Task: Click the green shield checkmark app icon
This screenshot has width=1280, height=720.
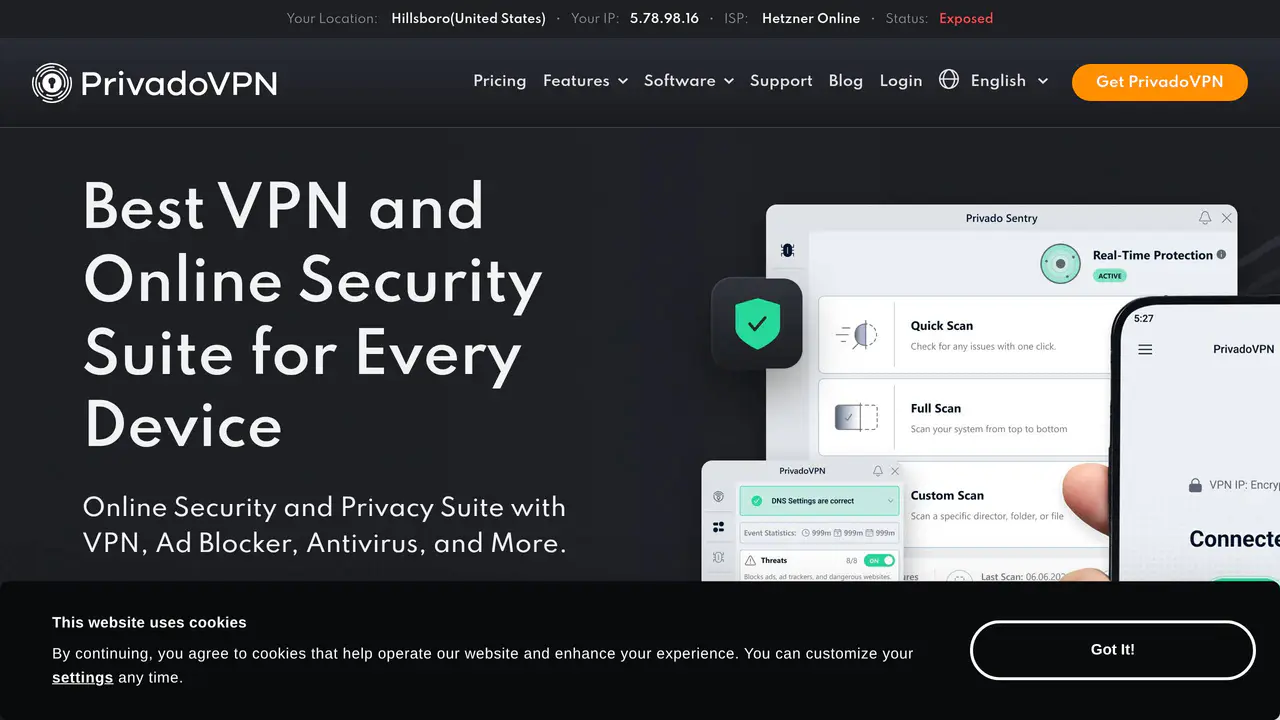Action: [x=757, y=323]
